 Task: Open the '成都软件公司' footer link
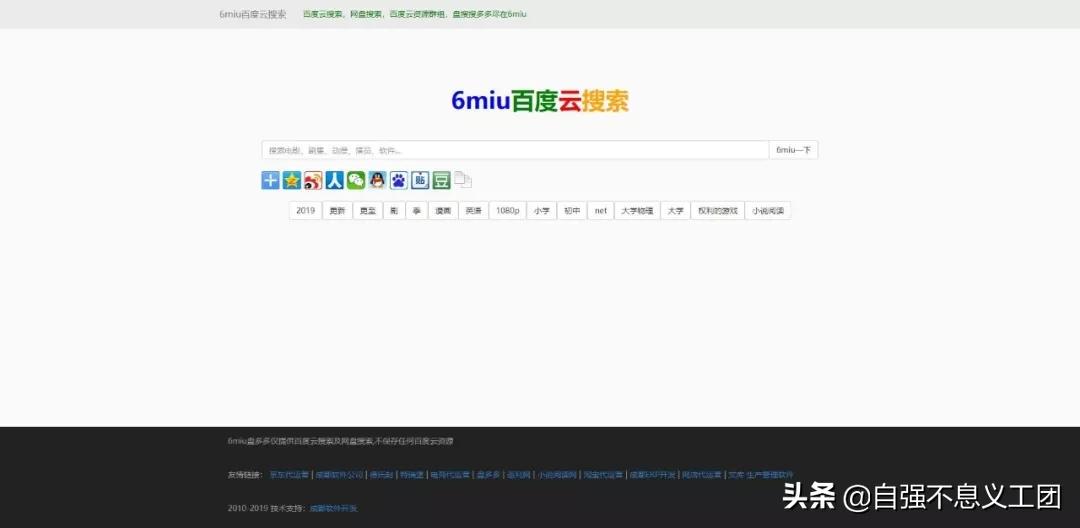point(339,475)
